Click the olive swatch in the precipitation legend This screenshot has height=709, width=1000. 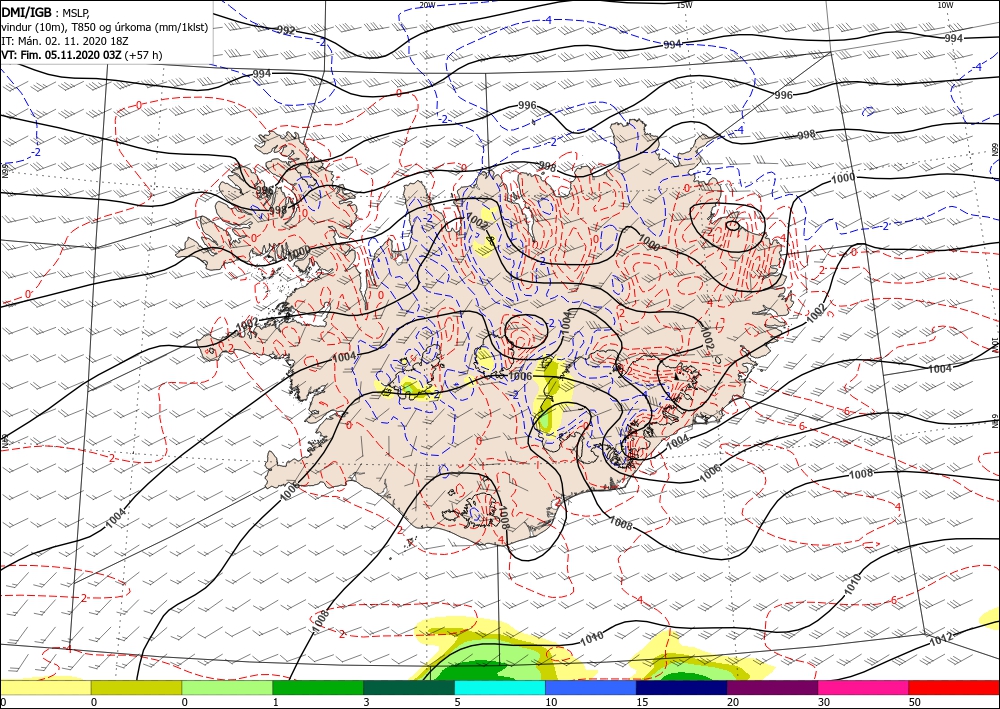click(136, 687)
